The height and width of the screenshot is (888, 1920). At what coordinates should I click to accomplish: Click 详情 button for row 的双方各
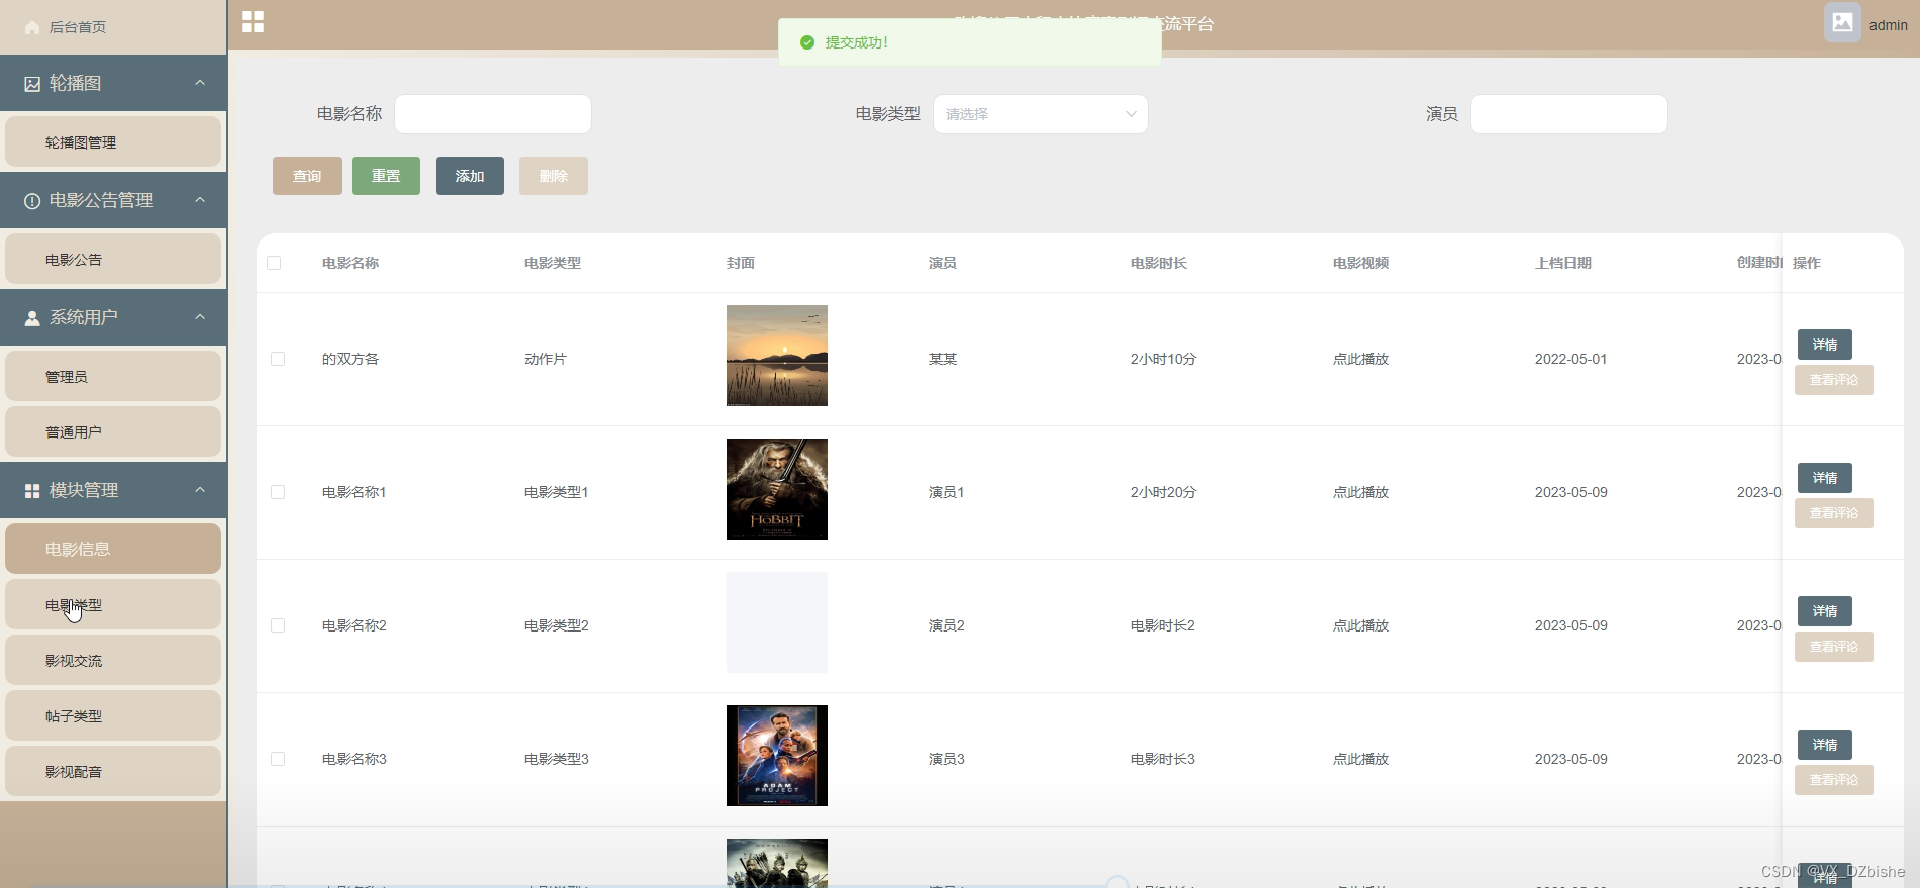pyautogui.click(x=1825, y=344)
